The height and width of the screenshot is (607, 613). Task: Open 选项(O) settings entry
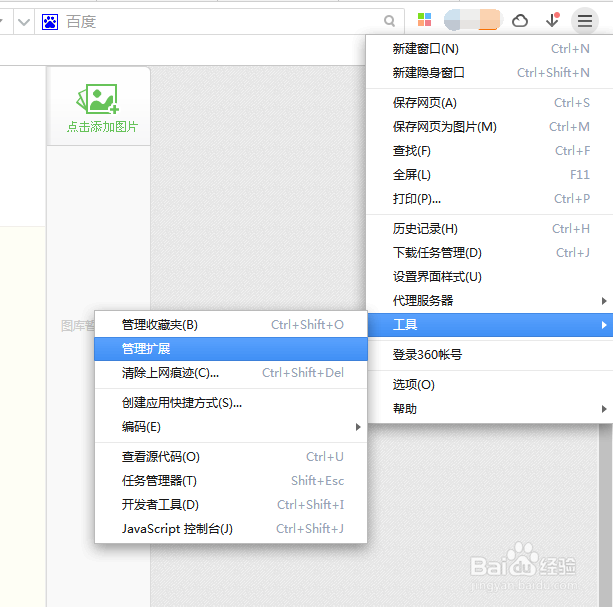[490, 385]
